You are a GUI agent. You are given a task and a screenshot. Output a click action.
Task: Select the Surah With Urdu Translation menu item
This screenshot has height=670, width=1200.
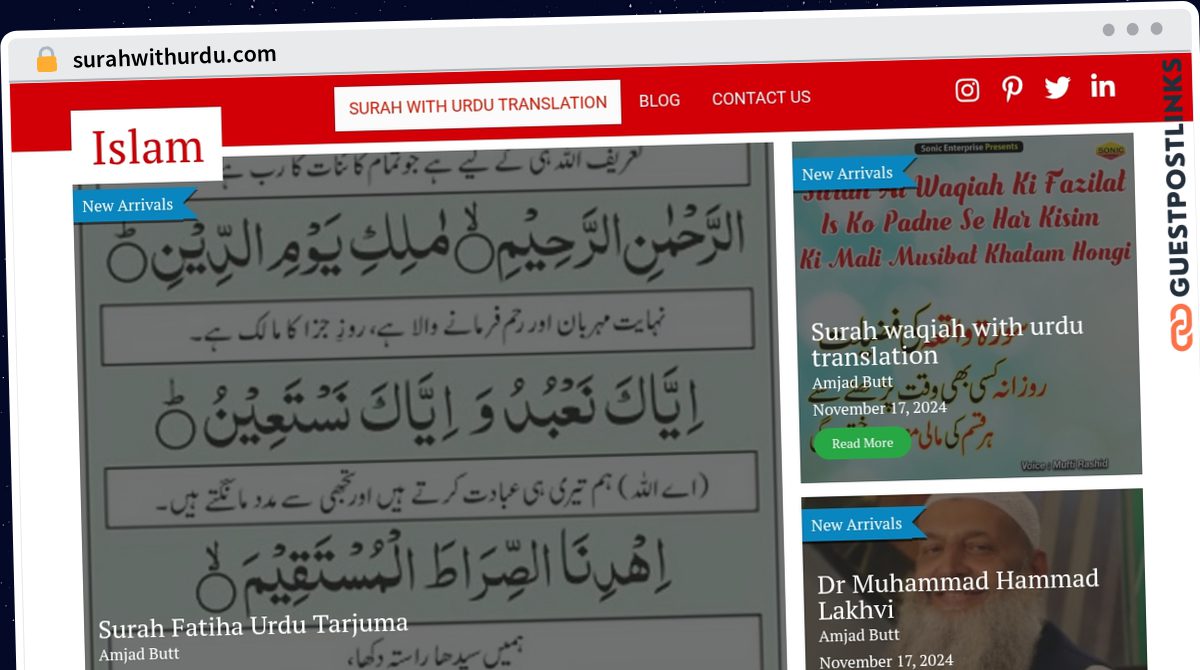(478, 105)
